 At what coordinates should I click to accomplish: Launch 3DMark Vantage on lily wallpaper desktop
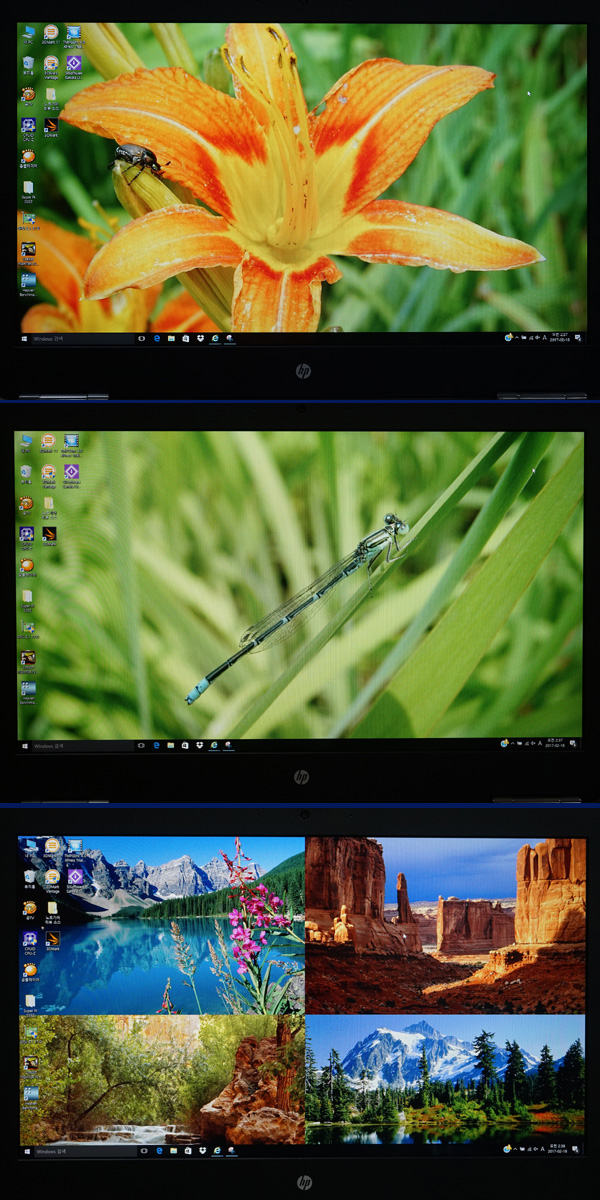(51, 68)
